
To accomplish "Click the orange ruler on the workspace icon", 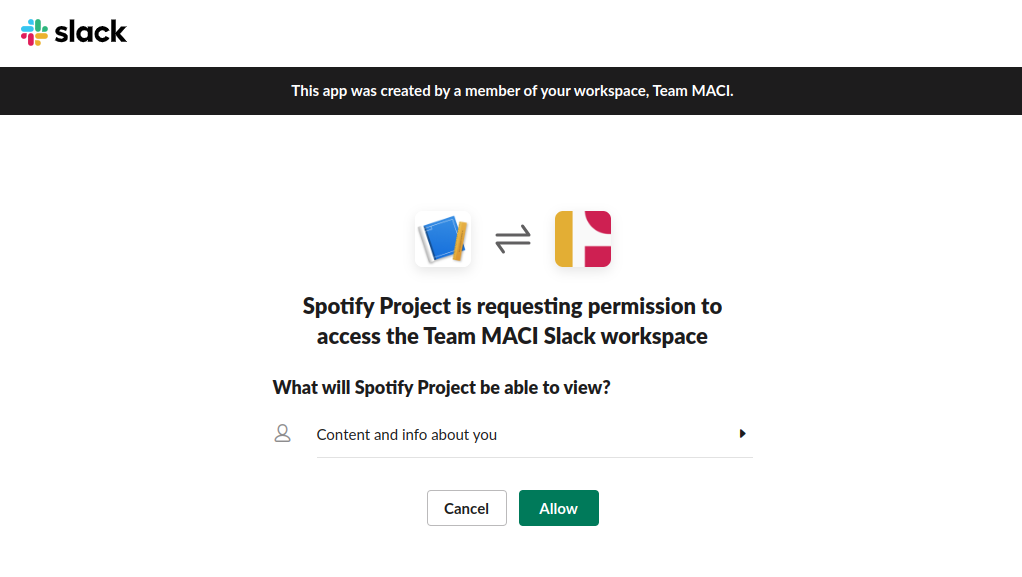I will pos(459,240).
